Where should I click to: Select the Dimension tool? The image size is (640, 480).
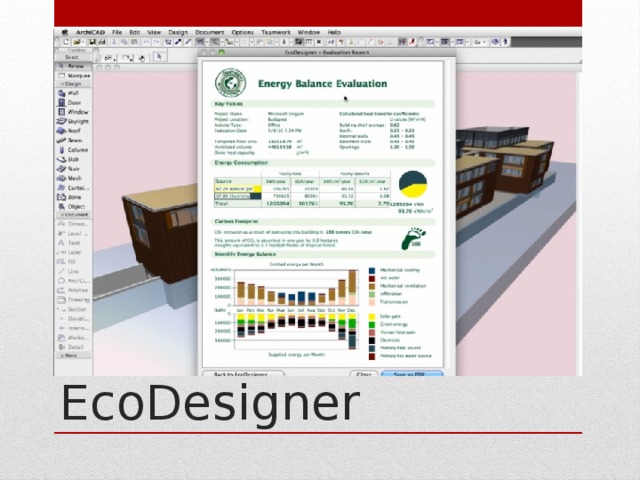pos(73,224)
